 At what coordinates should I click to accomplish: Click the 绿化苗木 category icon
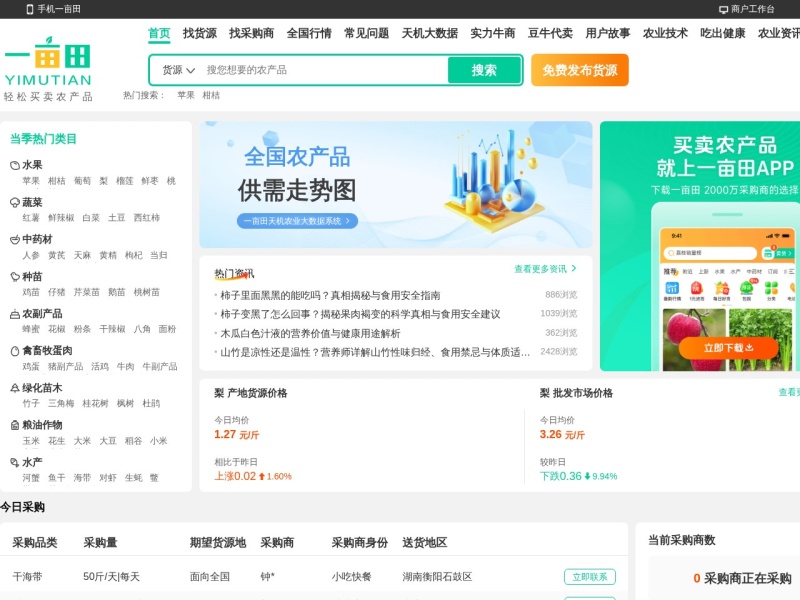coord(15,388)
